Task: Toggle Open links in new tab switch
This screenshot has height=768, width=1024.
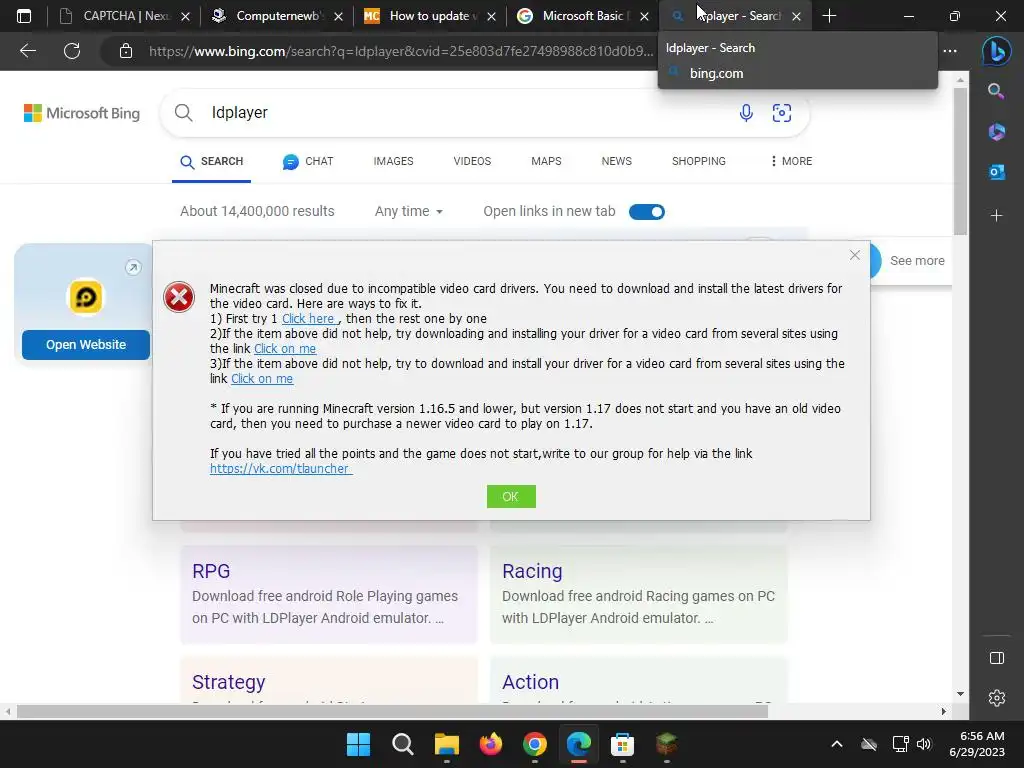Action: point(647,212)
